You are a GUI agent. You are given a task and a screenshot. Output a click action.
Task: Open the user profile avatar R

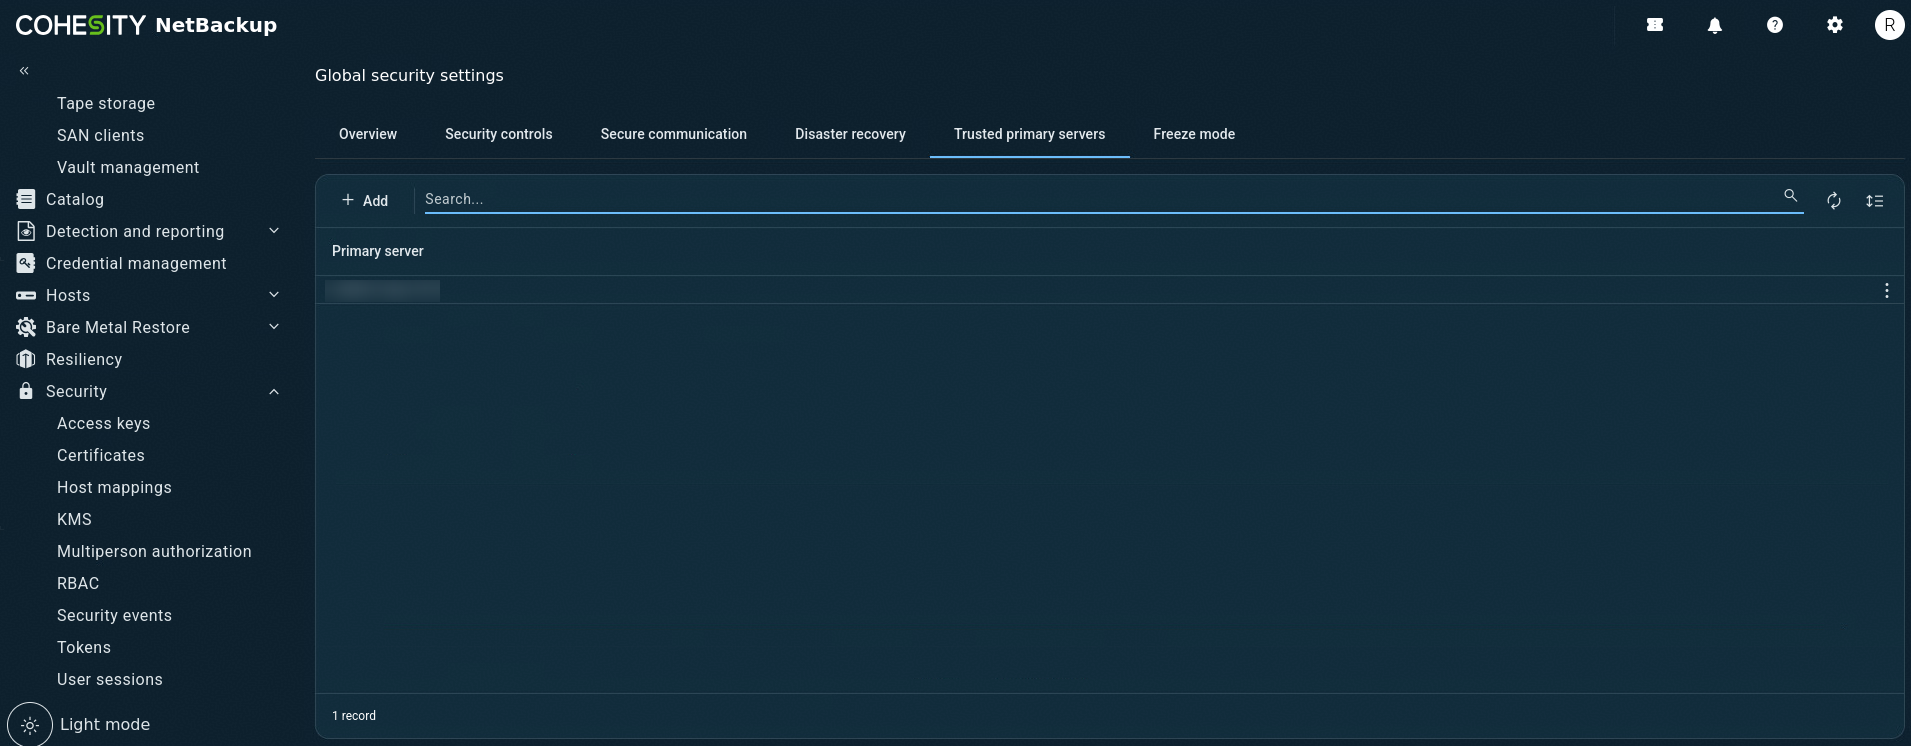point(1889,26)
